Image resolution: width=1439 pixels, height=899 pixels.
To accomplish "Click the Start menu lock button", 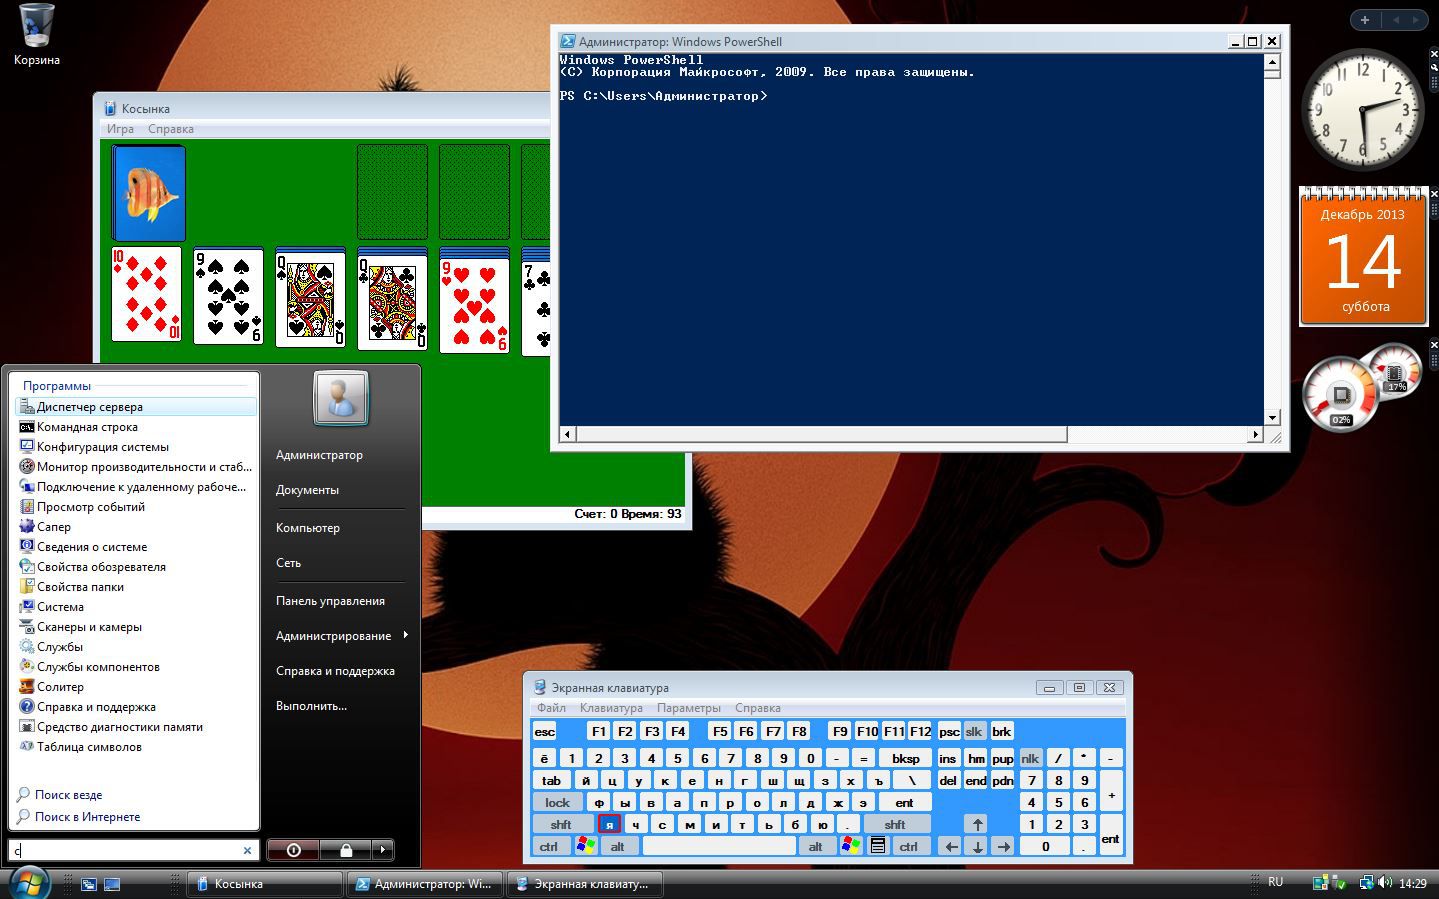I will (x=345, y=850).
